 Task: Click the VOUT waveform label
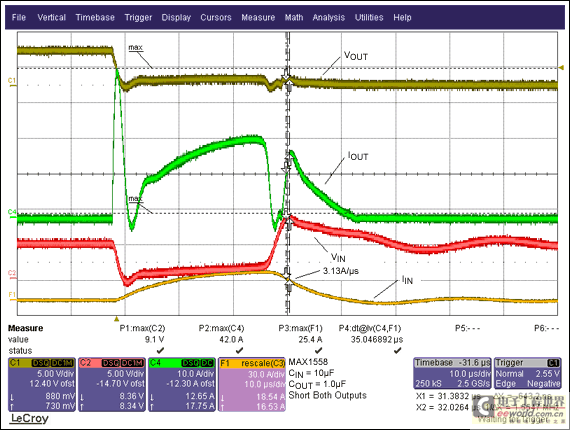[x=356, y=56]
